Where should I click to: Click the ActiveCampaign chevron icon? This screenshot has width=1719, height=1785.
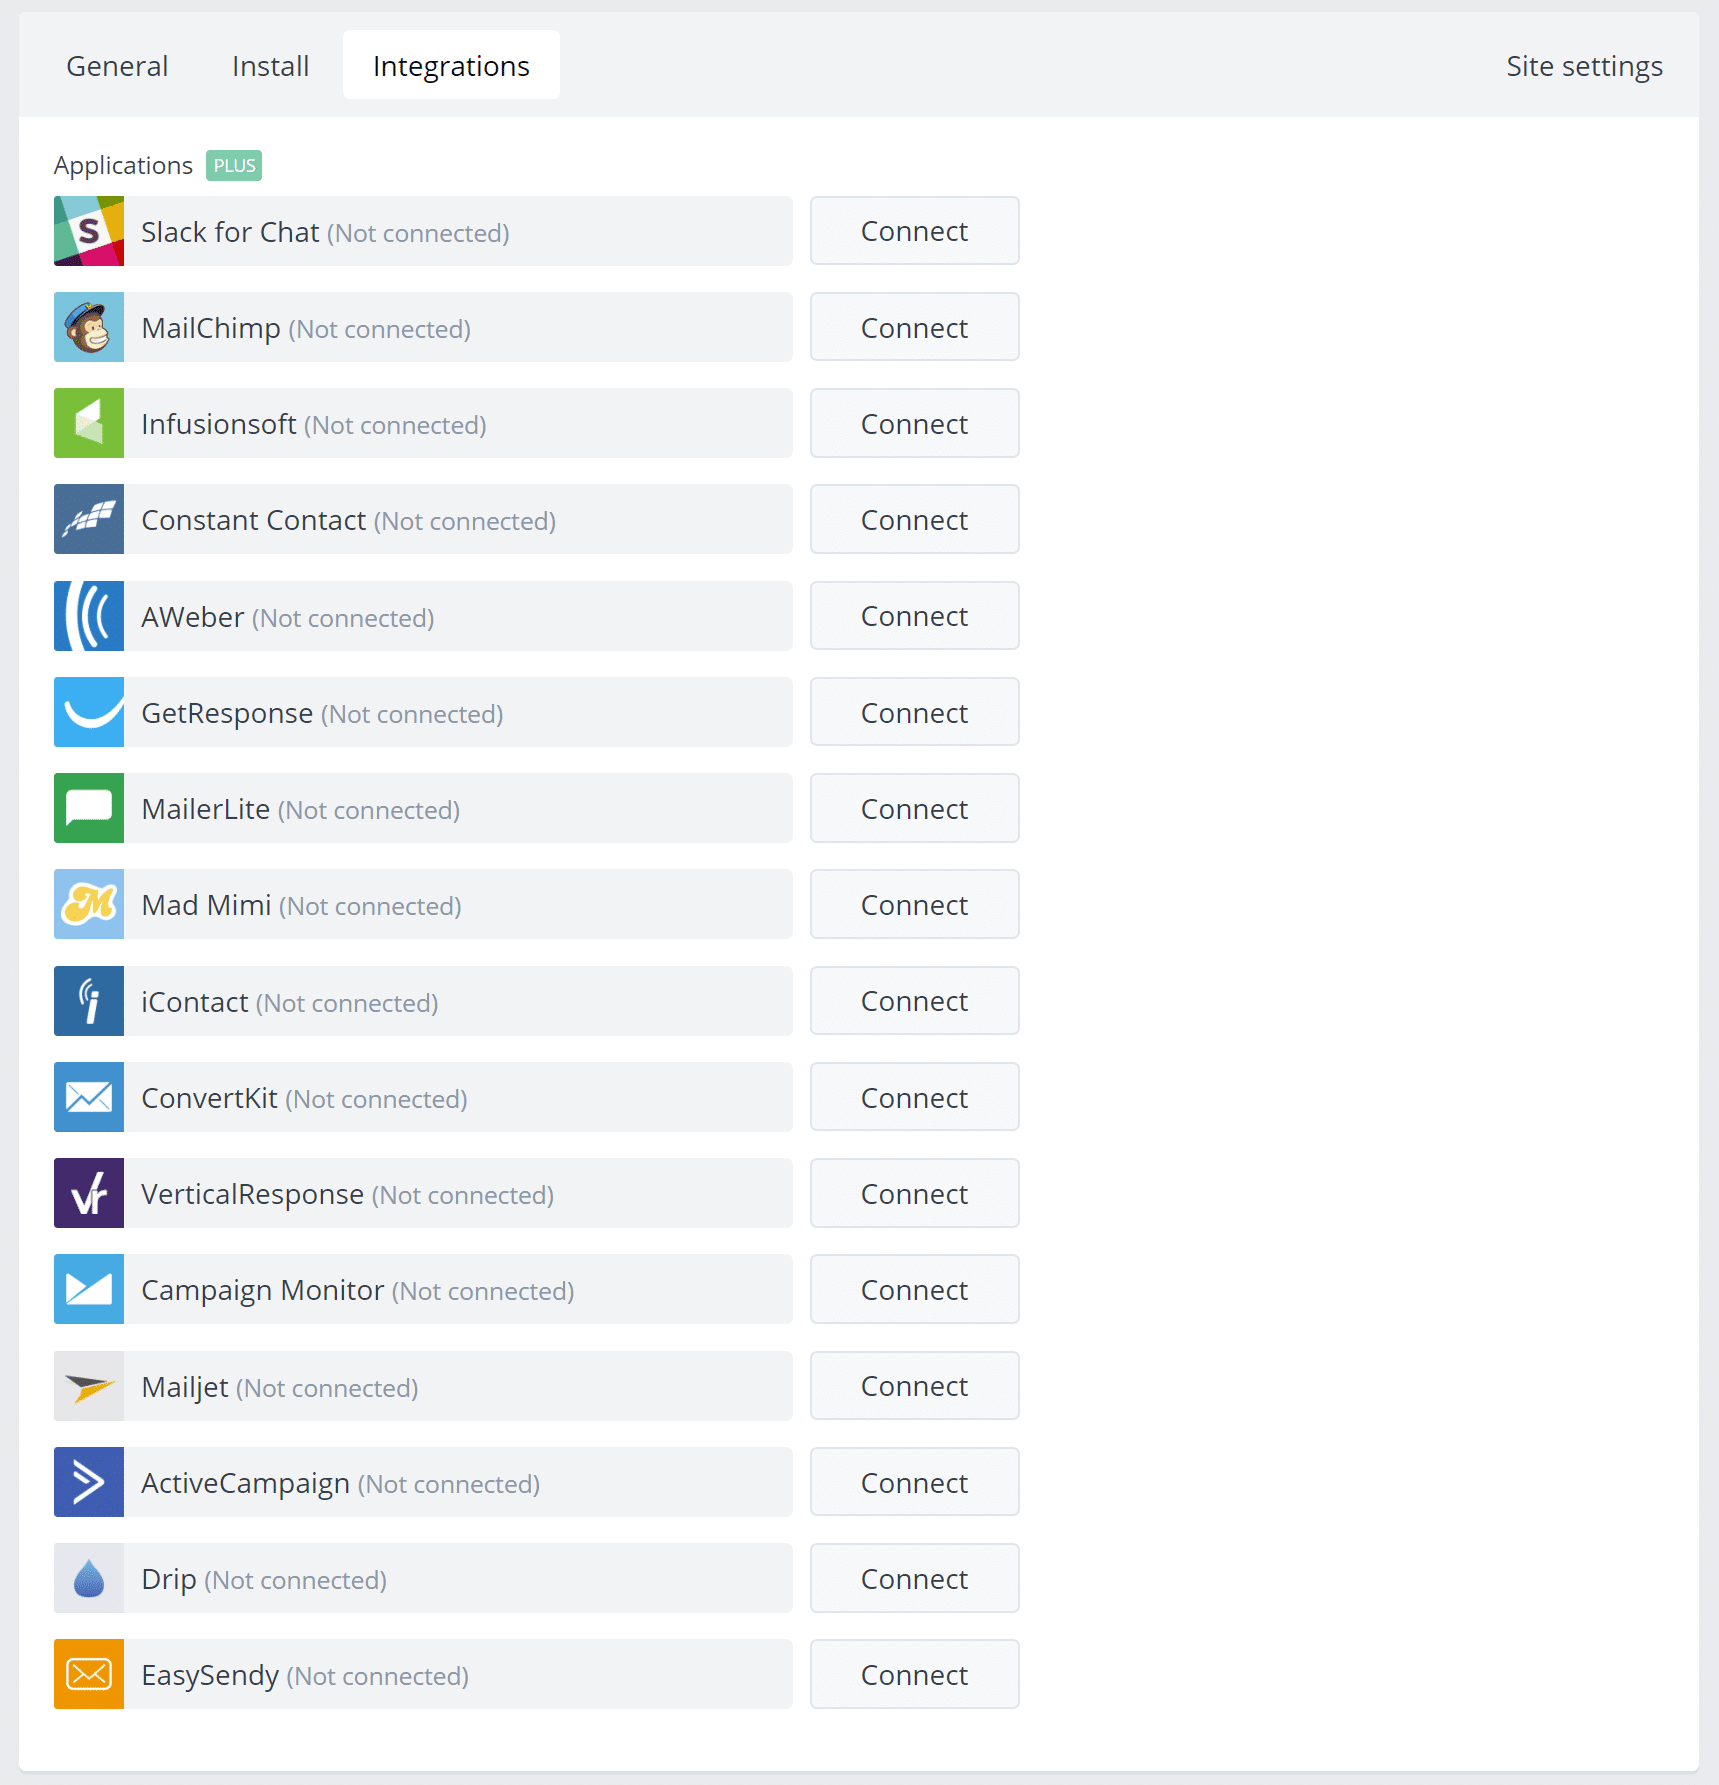click(x=89, y=1482)
